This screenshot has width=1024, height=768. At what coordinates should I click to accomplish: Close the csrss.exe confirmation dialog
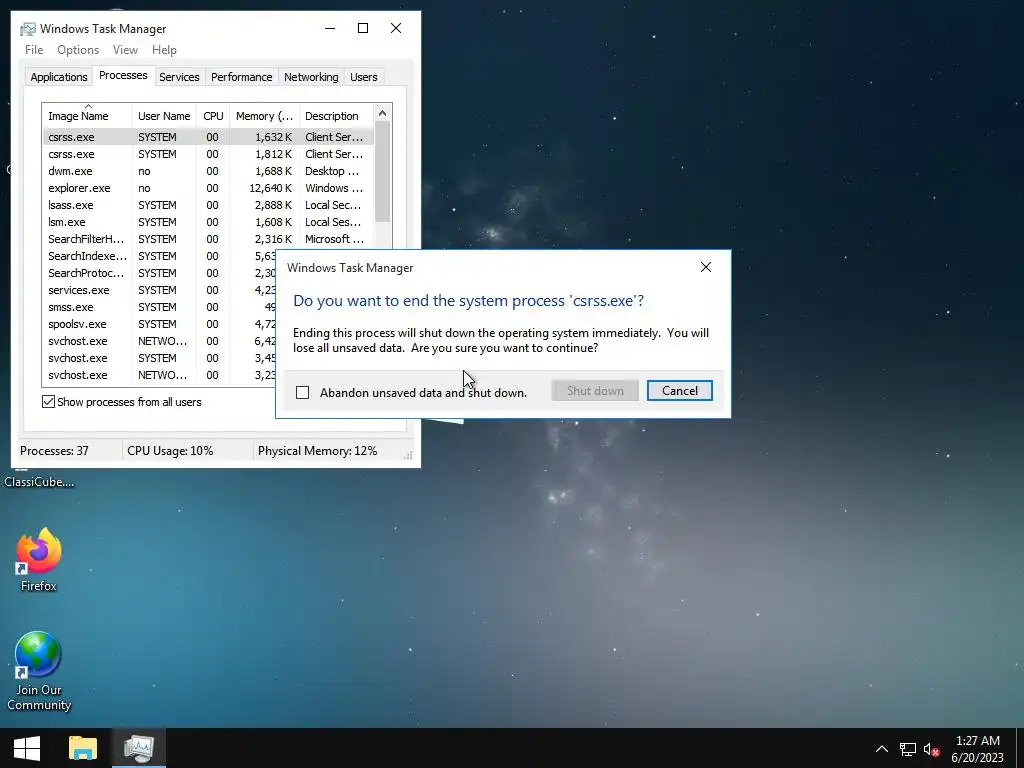pyautogui.click(x=706, y=267)
